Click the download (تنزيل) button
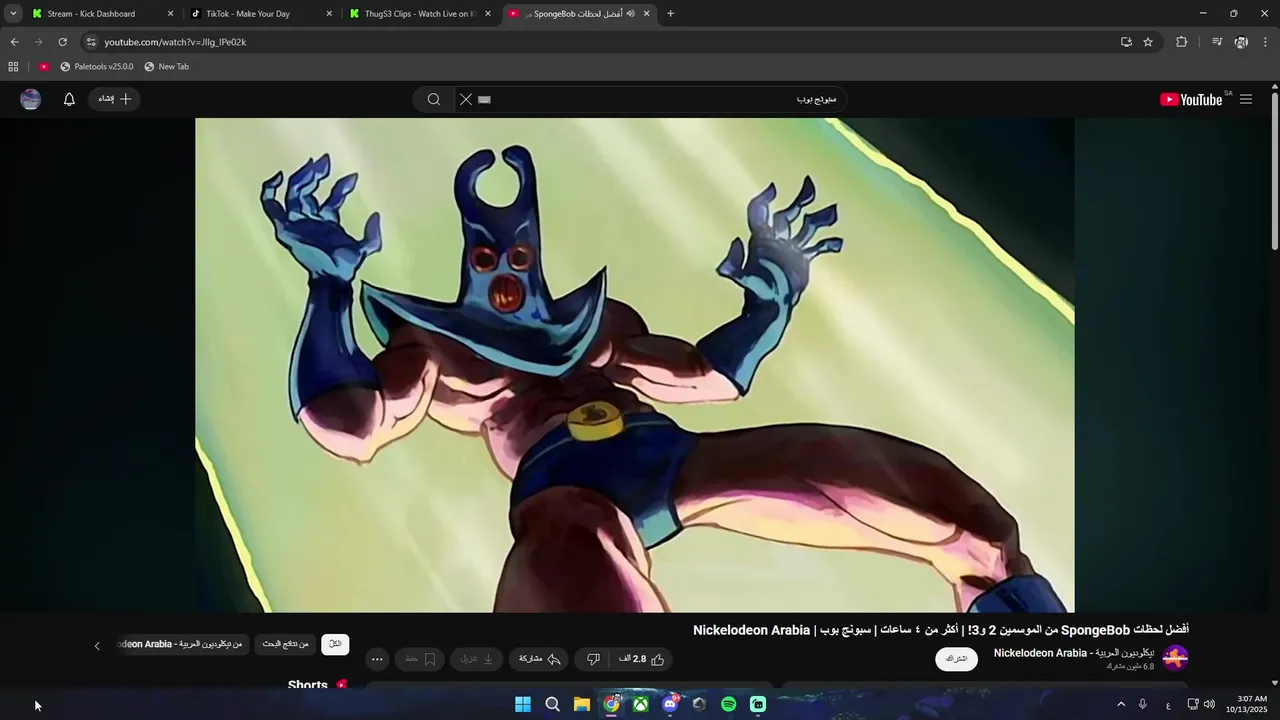The height and width of the screenshot is (720, 1280). coord(477,659)
